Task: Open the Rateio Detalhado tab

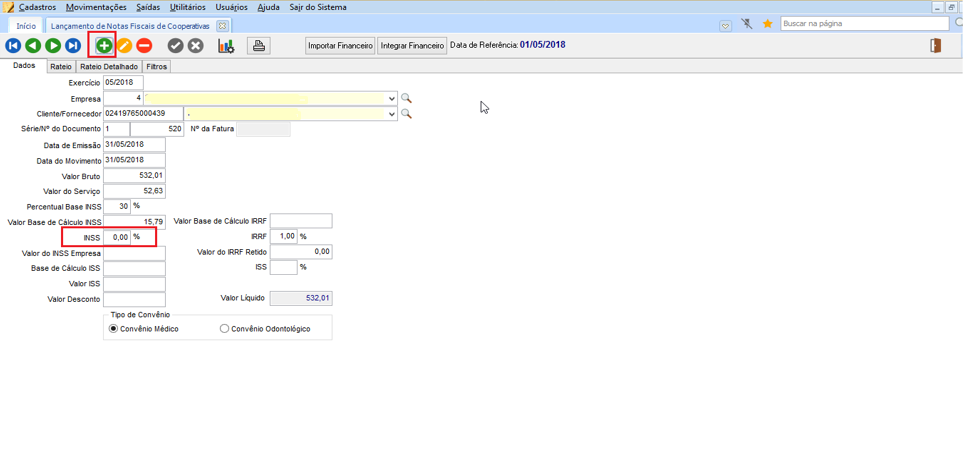Action: pos(109,66)
